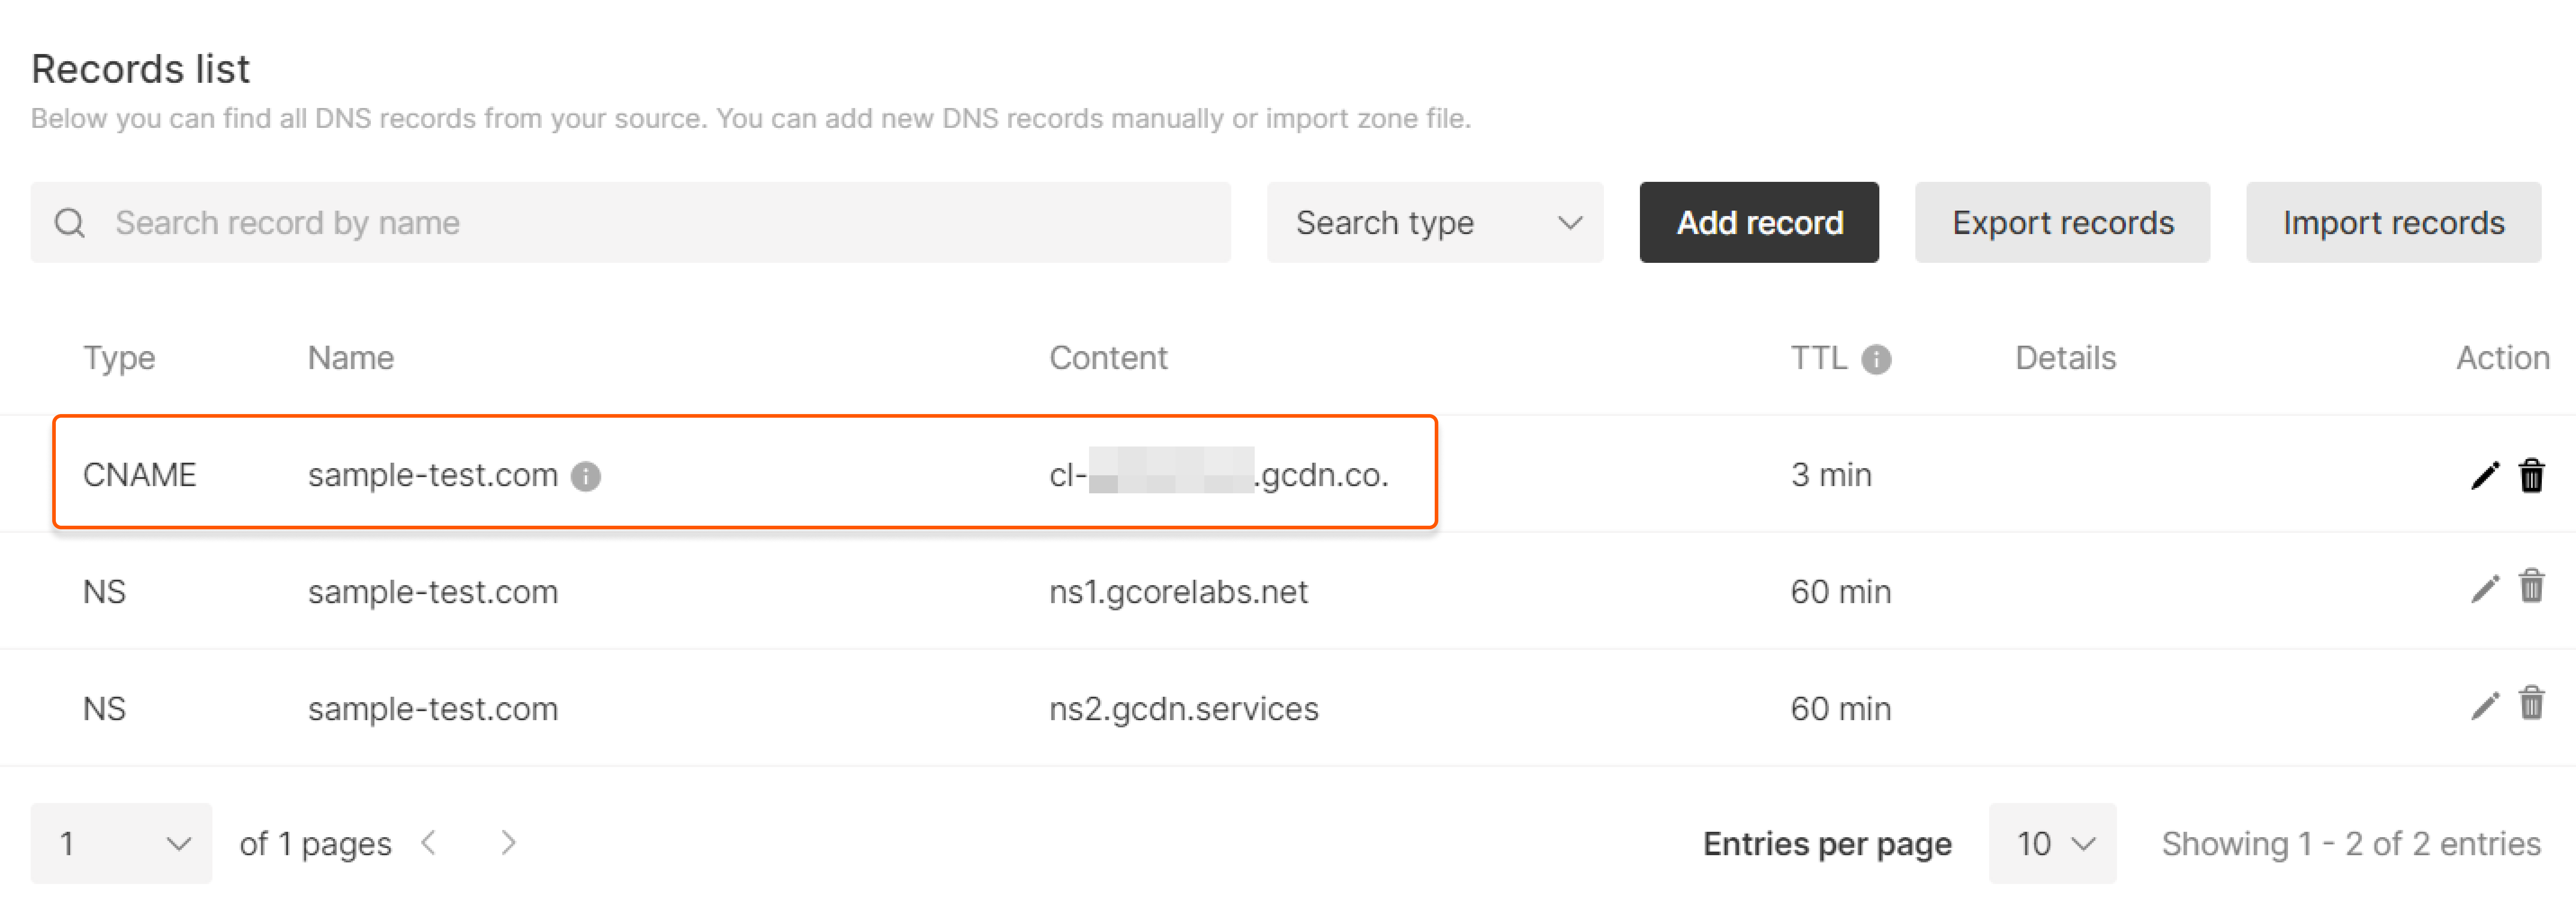Click 60 min TTL of ns1.gcorelabs.net row
This screenshot has height=920, width=2576.
coord(1841,592)
